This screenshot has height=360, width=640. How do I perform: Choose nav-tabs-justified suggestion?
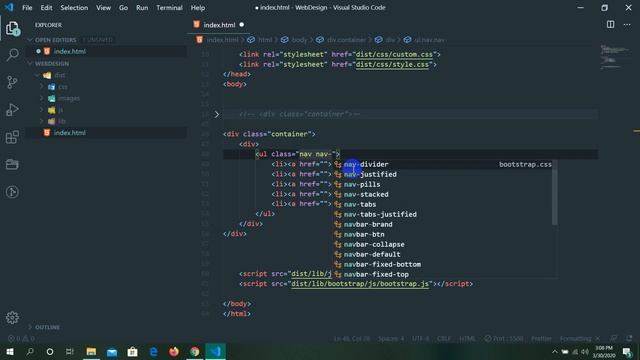(x=442, y=214)
